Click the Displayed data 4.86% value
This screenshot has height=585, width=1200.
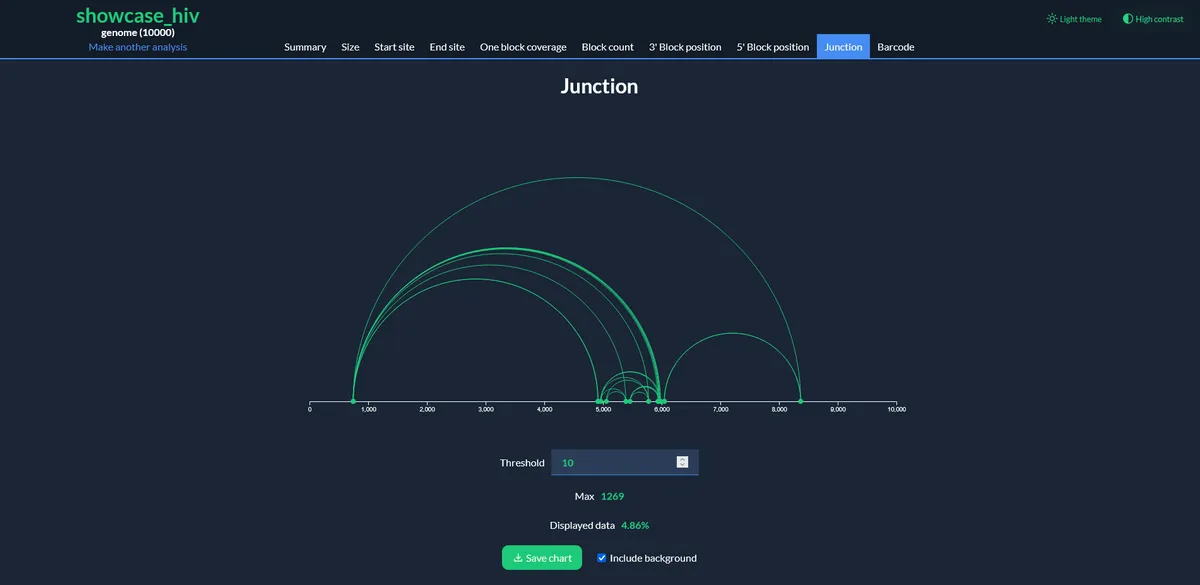[x=635, y=525]
